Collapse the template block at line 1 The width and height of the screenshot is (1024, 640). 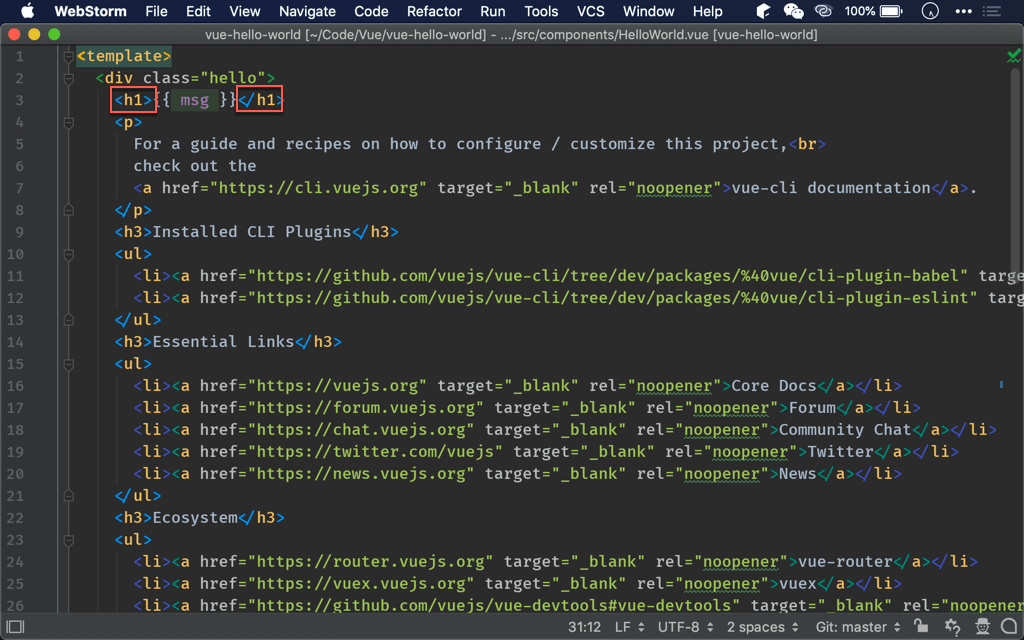69,57
